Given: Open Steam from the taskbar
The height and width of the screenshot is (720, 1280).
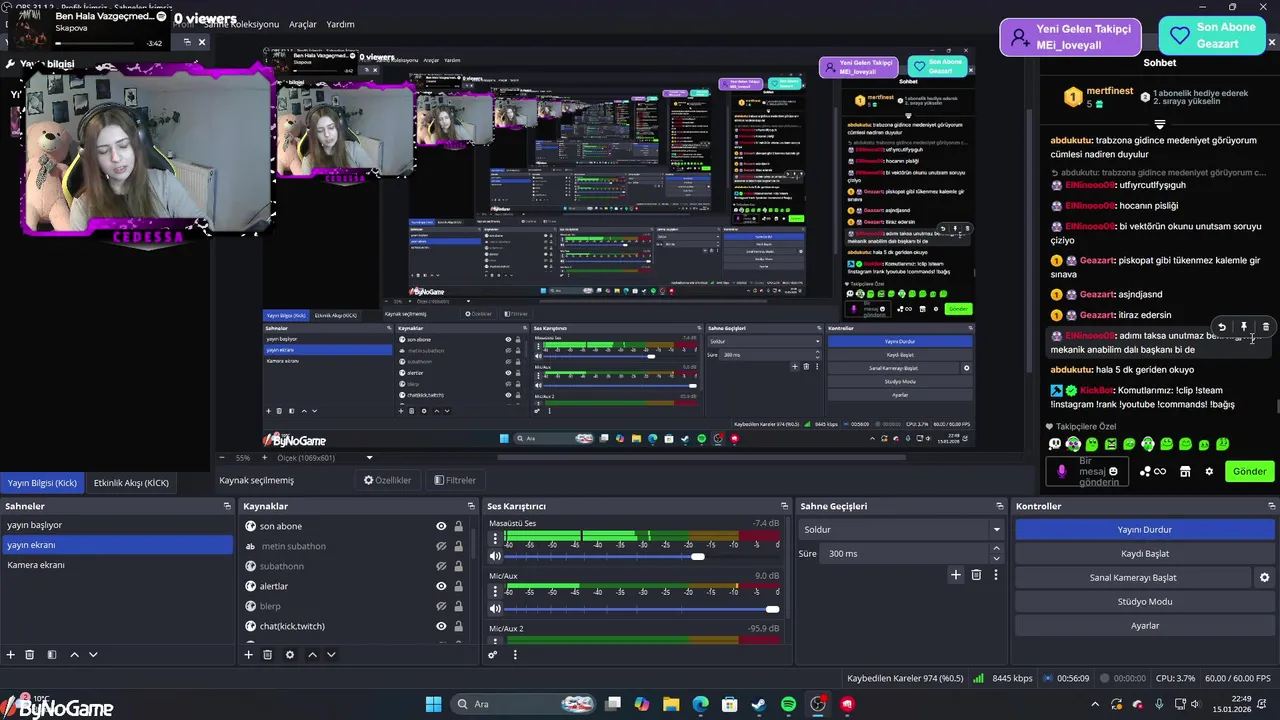Looking at the screenshot, I should pos(758,704).
